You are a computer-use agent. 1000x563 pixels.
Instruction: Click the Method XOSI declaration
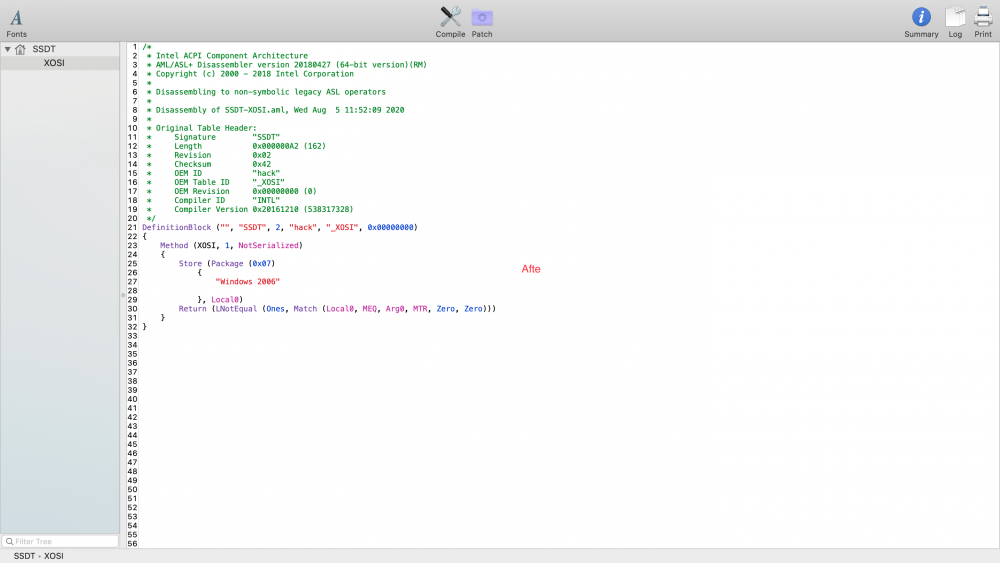tap(230, 245)
